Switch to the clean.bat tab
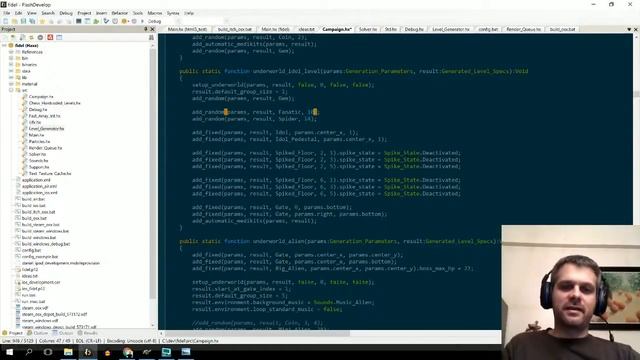The width and height of the screenshot is (640, 360). click(x=307, y=29)
